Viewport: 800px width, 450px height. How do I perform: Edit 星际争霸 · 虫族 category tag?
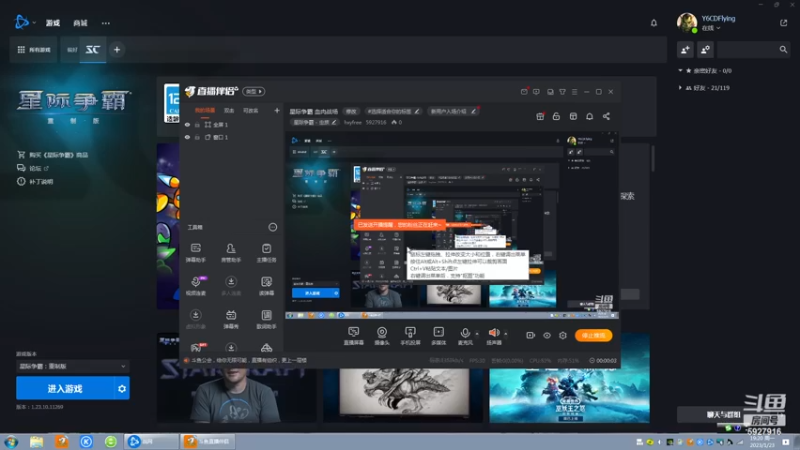[315, 122]
